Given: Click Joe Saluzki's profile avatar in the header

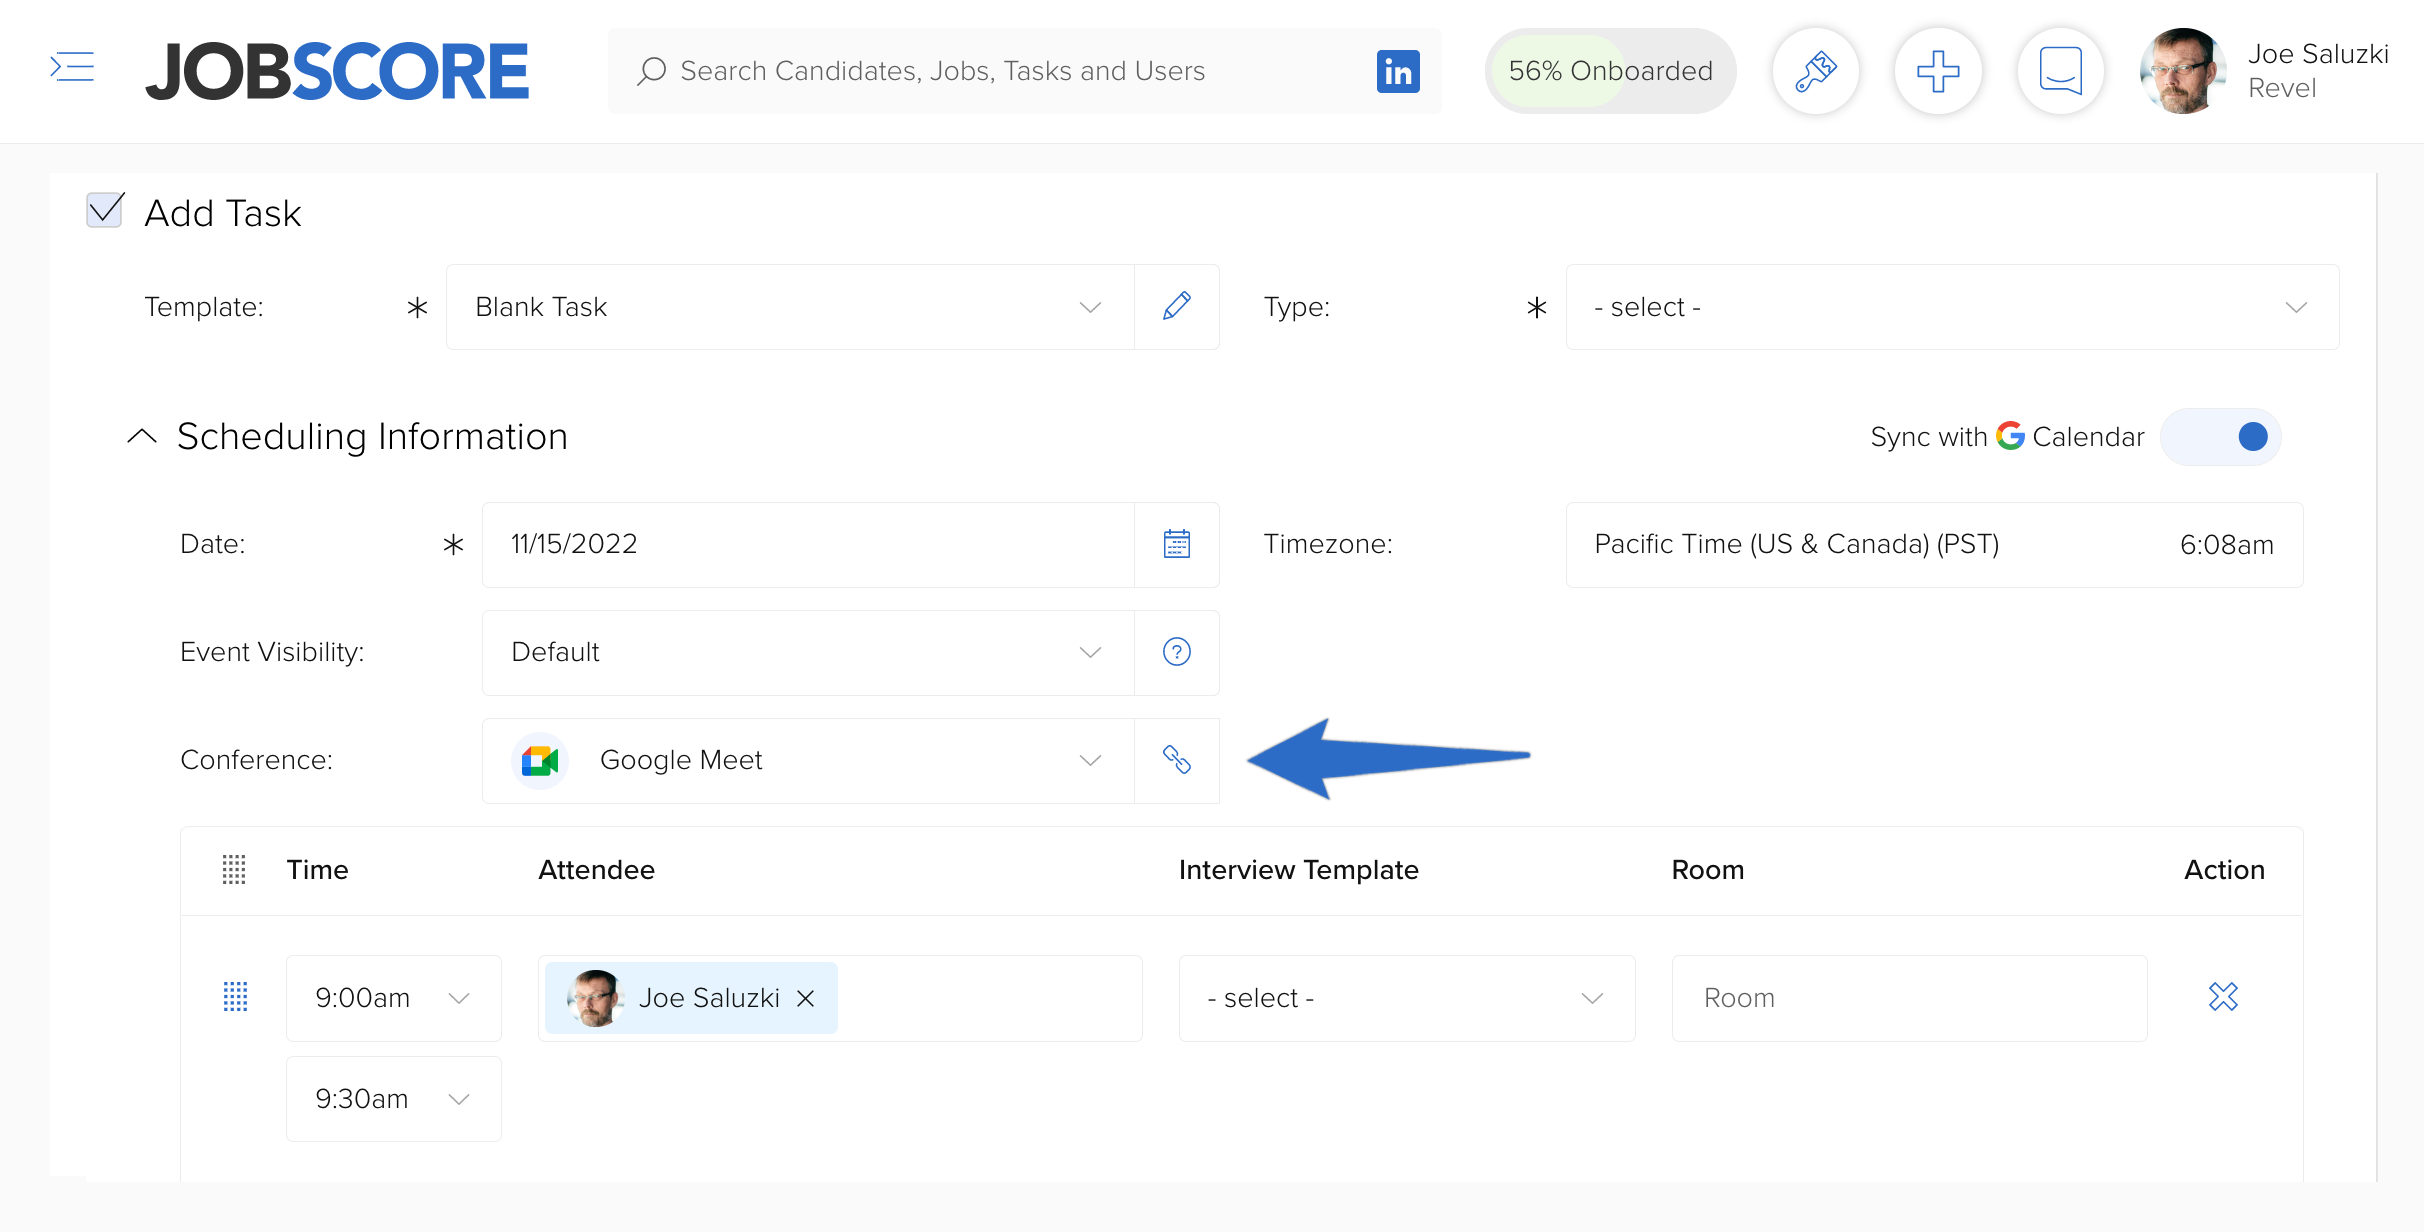Looking at the screenshot, I should (x=2182, y=71).
